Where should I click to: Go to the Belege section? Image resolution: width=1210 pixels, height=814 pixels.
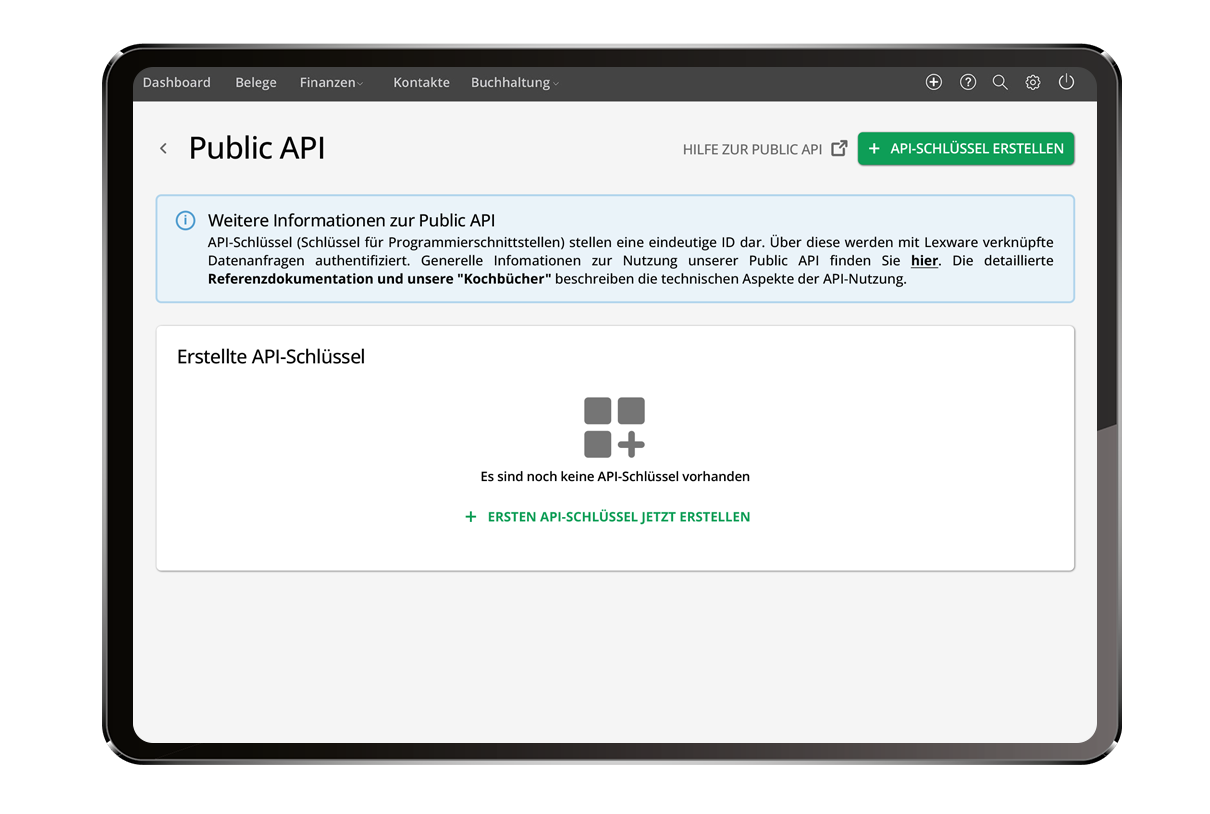pyautogui.click(x=256, y=83)
